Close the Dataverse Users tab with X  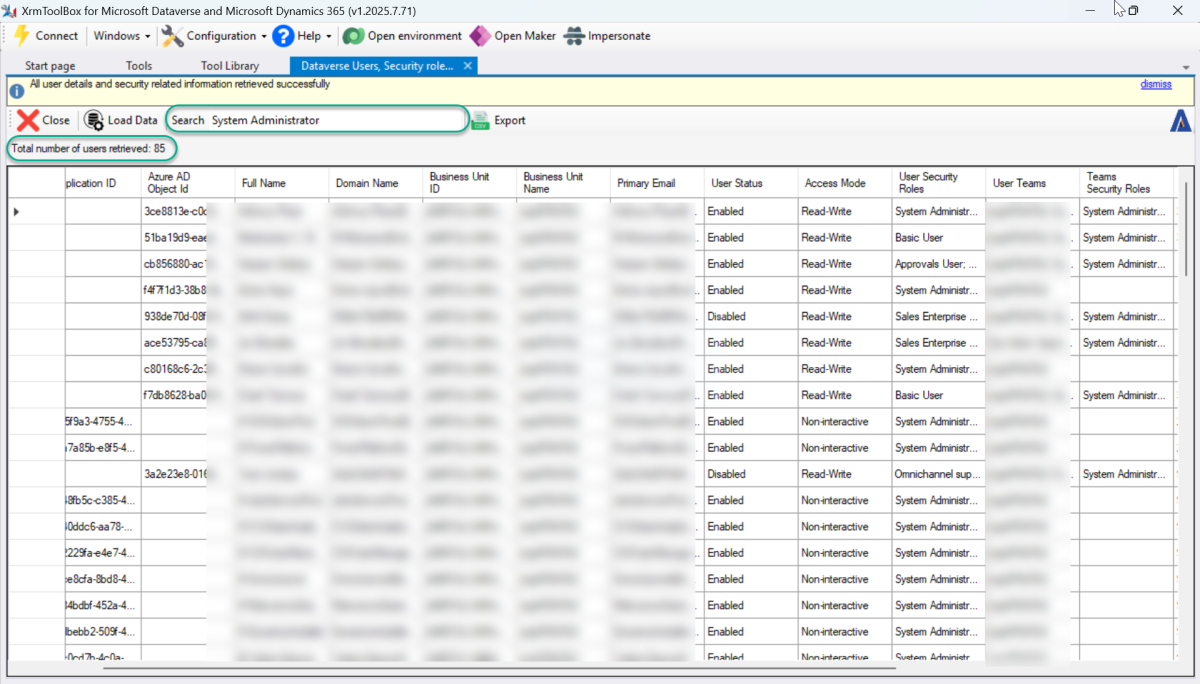468,66
